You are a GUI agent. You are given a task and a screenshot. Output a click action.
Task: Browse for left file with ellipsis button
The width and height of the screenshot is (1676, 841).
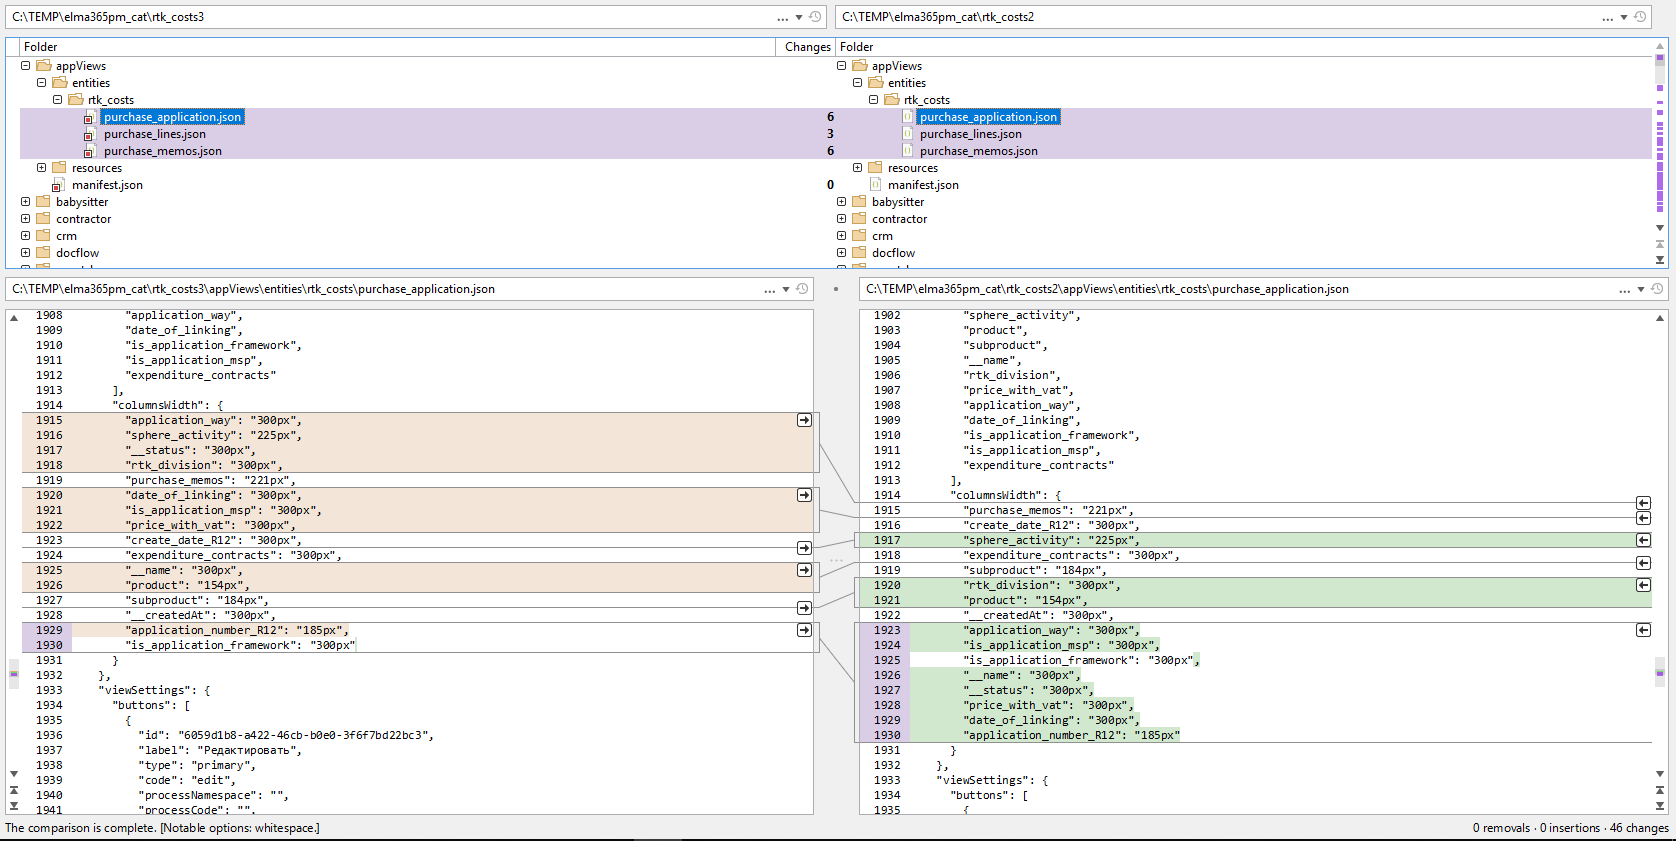click(x=769, y=290)
